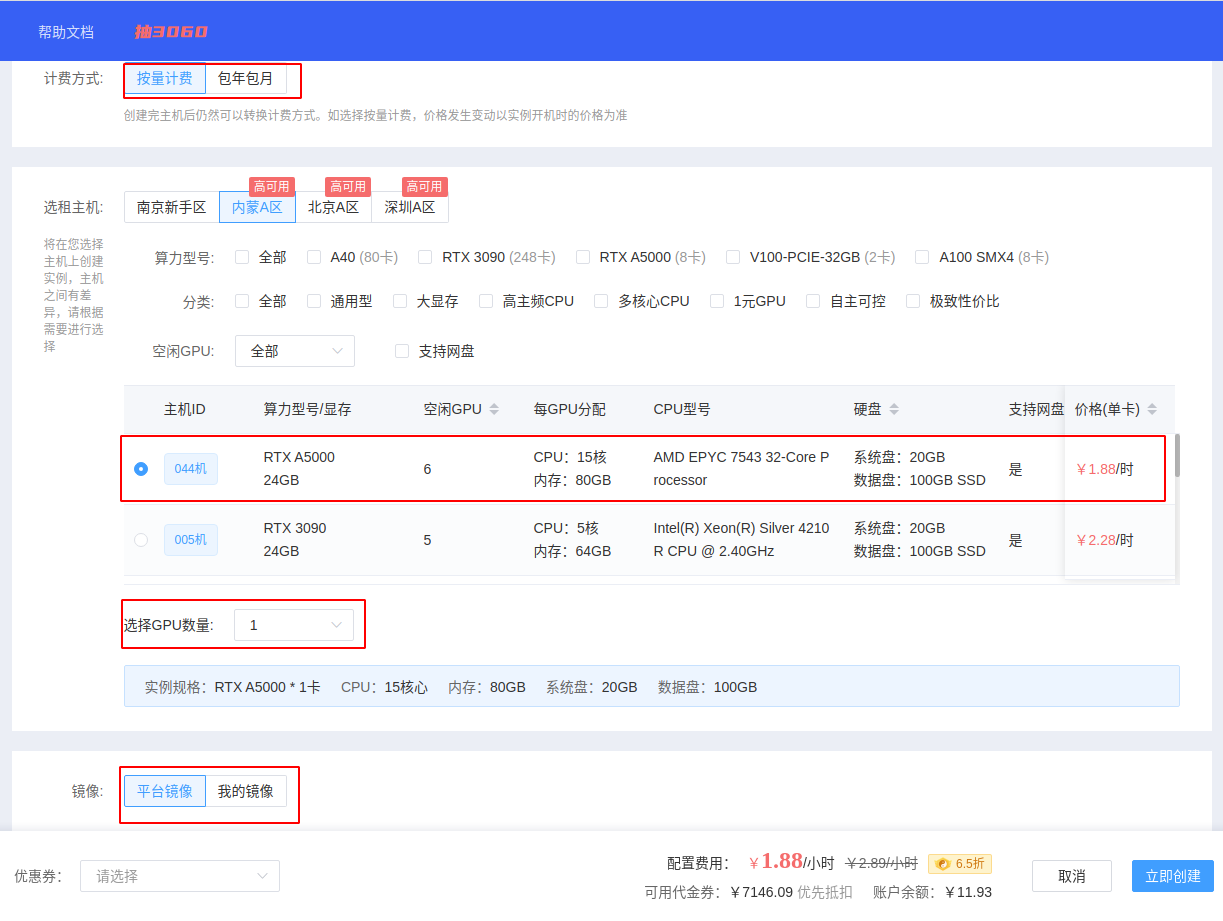Check the A40 (80卡) GPU model checkbox
The width and height of the screenshot is (1223, 921).
316,257
